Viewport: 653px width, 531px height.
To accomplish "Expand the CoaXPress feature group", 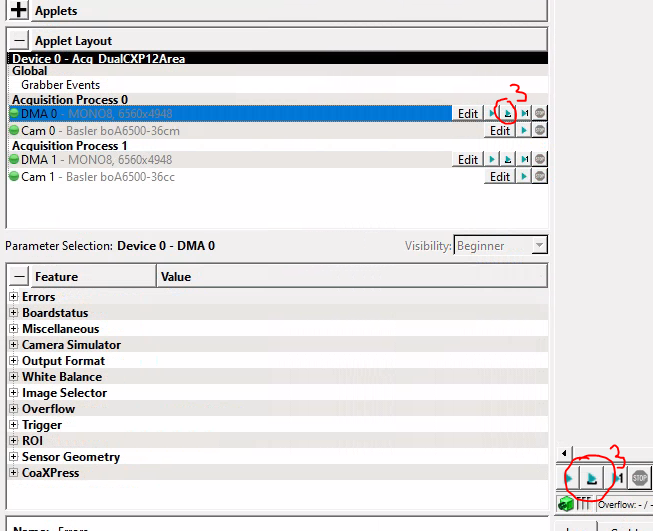I will (13, 473).
